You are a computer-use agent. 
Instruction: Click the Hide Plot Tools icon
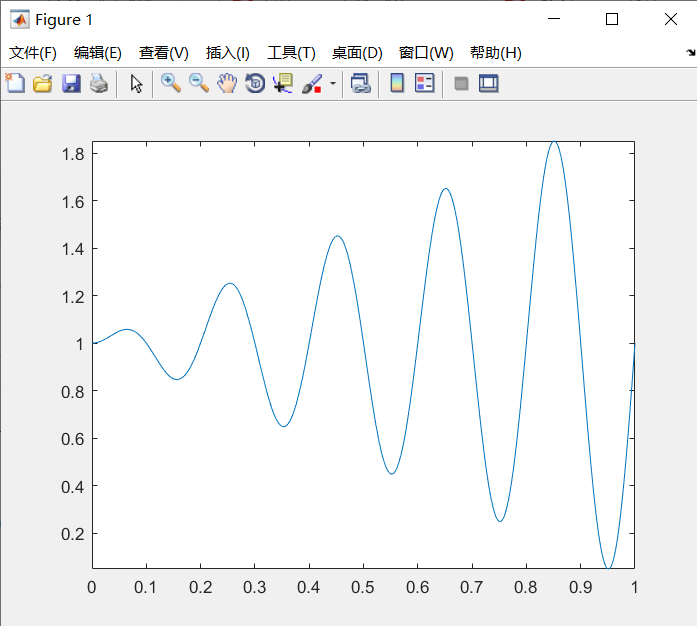click(x=461, y=83)
